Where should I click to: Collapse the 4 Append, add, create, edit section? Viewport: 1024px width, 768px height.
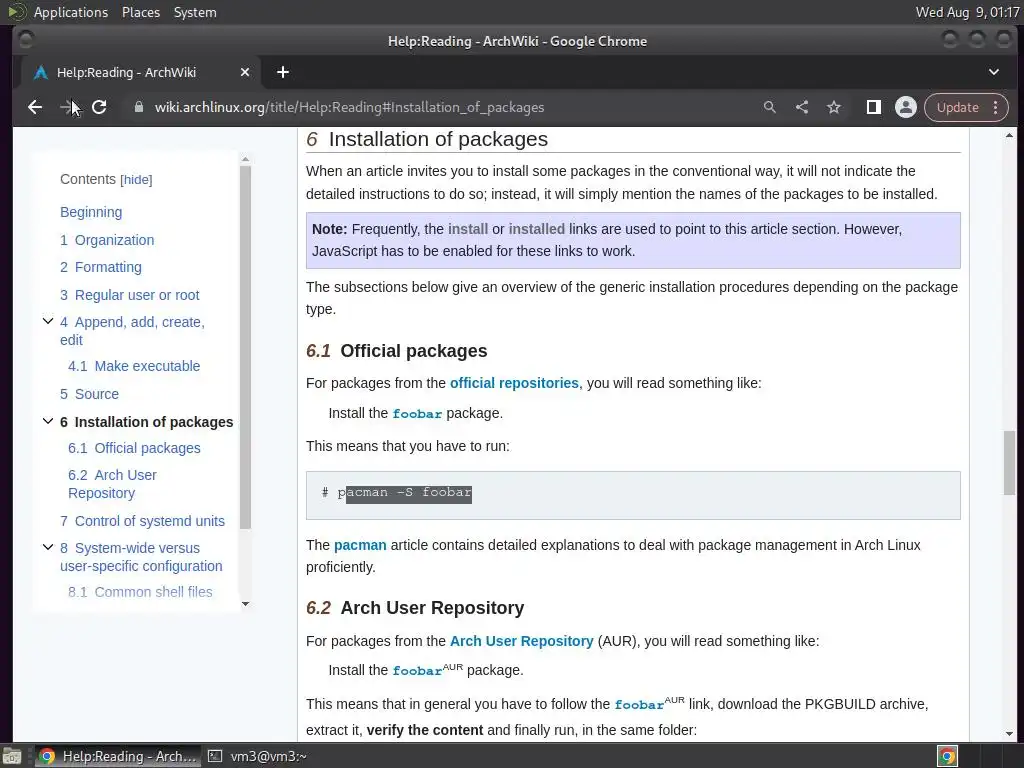pyautogui.click(x=48, y=321)
